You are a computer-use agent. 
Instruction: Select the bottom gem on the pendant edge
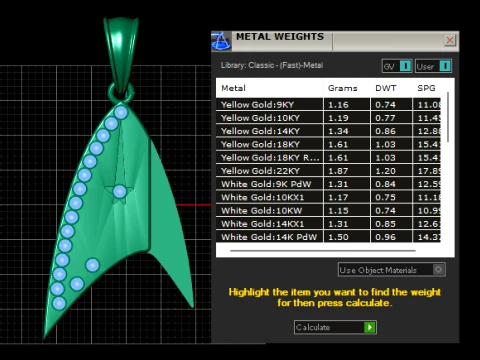[x=59, y=304]
